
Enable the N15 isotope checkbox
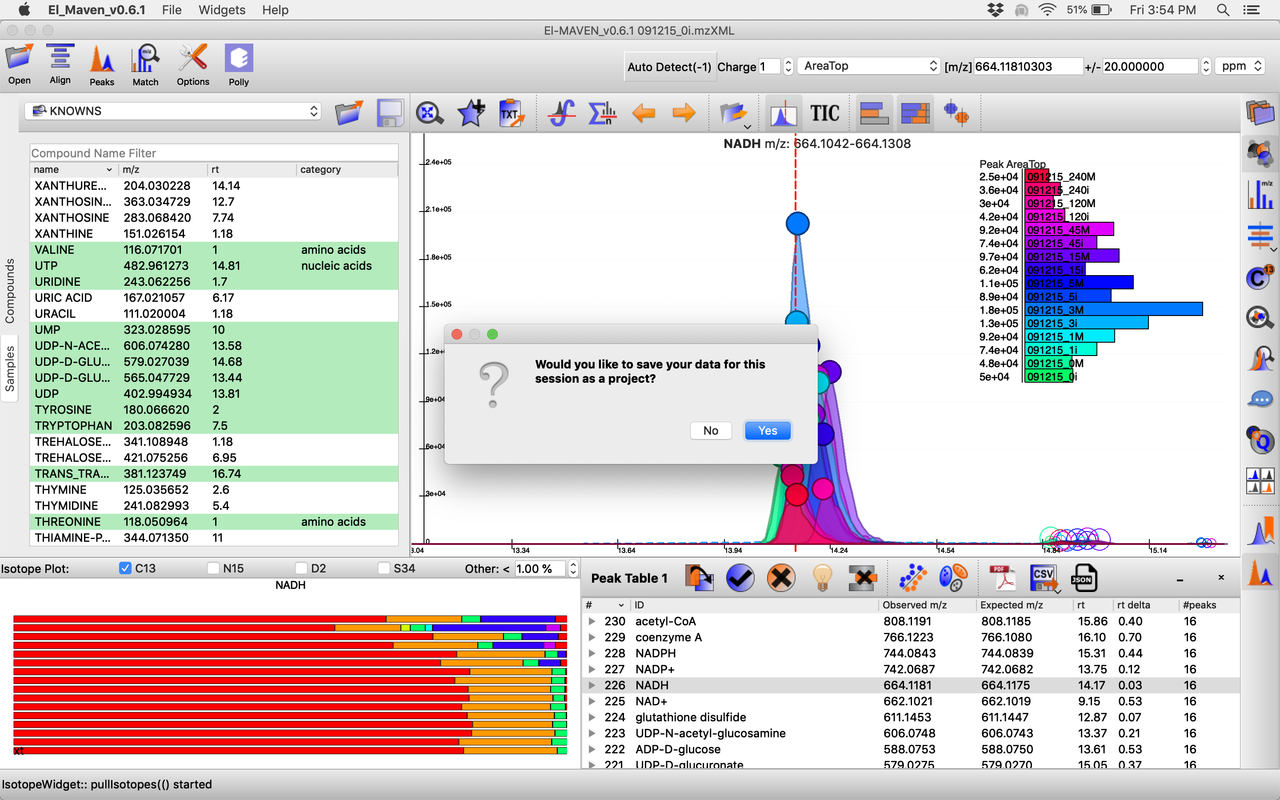213,568
